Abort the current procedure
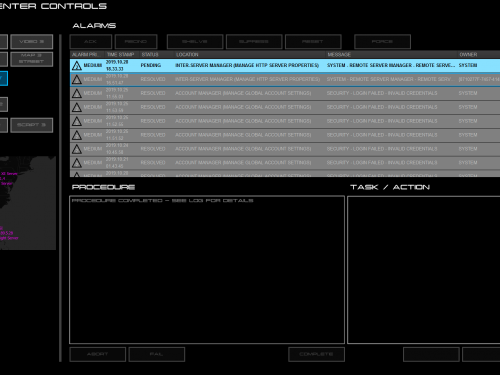500x375 pixels. click(x=98, y=354)
